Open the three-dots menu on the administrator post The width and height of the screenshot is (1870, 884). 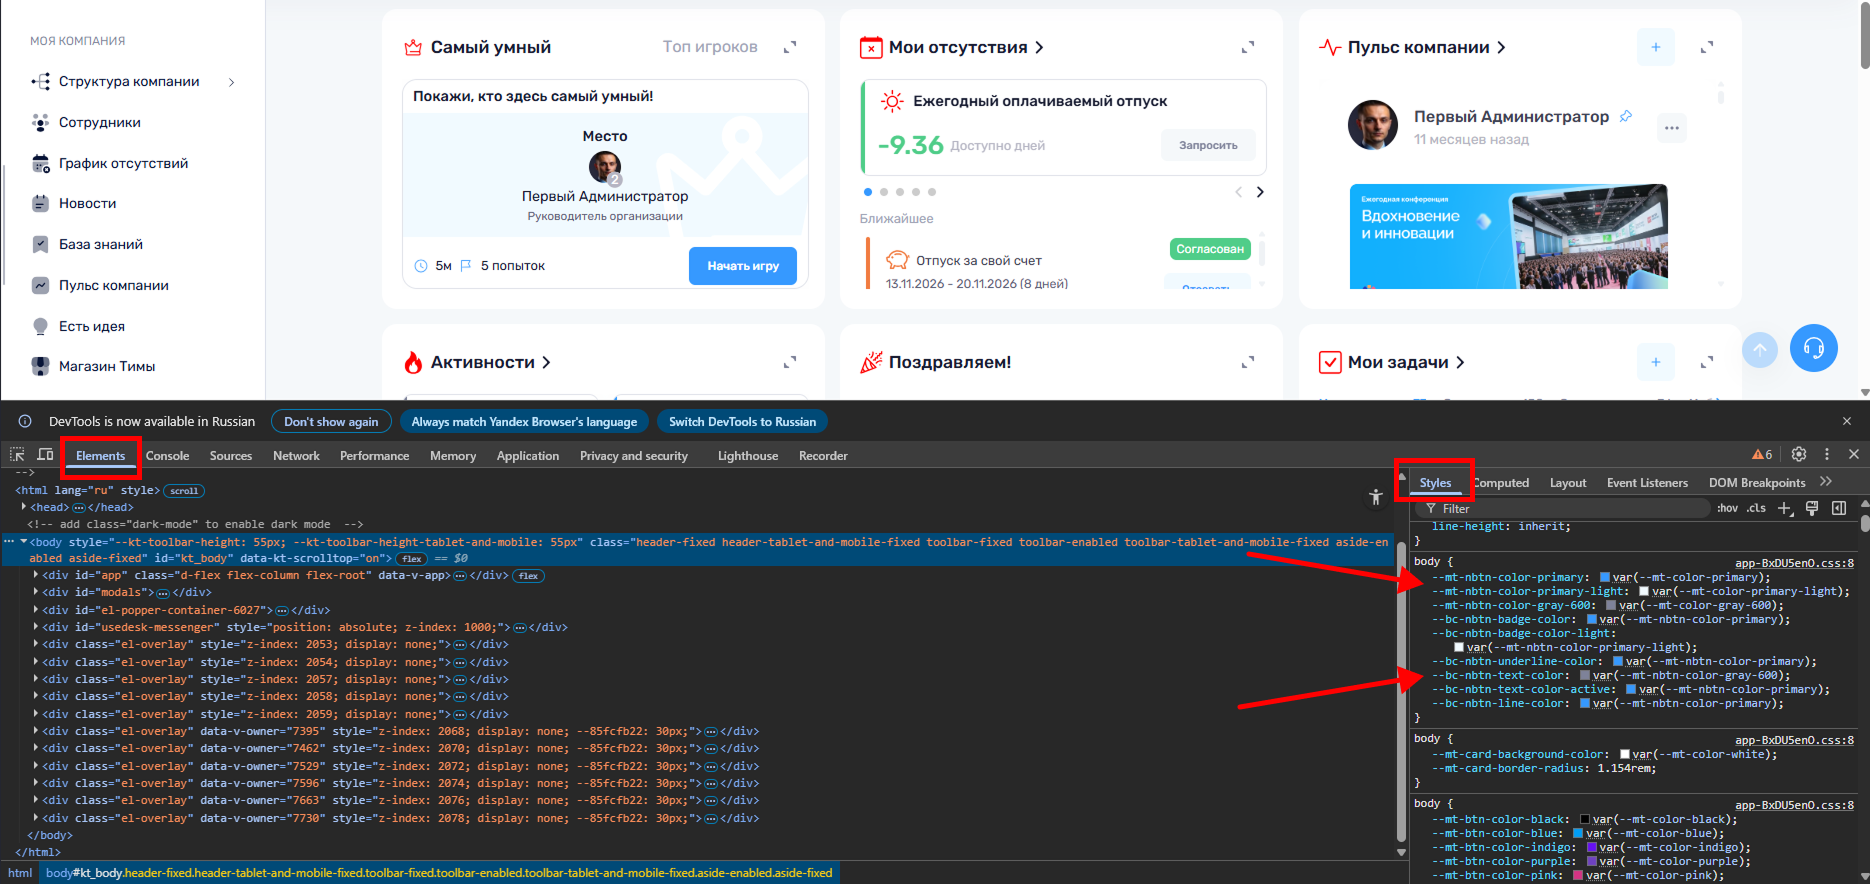tap(1671, 128)
